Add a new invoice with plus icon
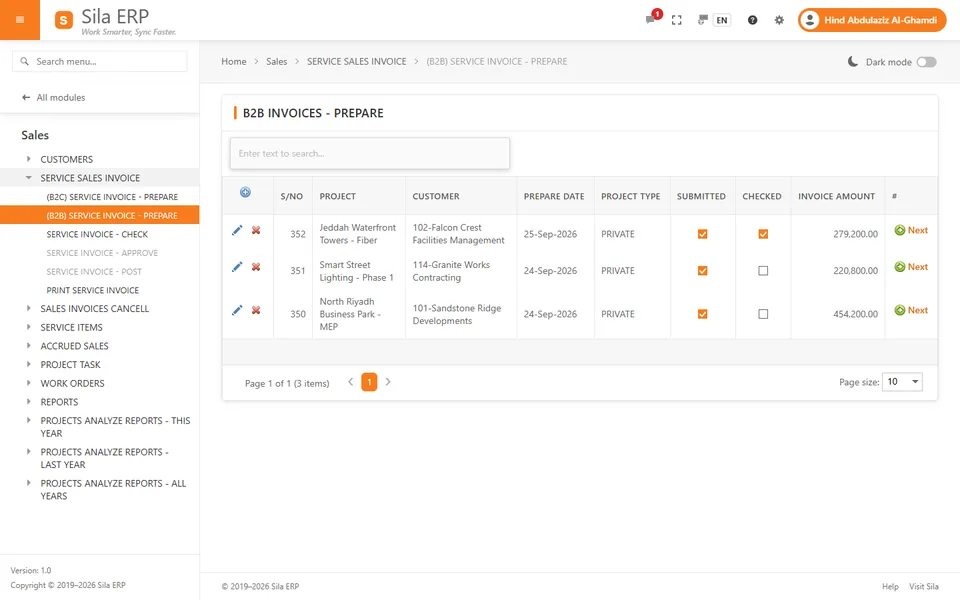 click(245, 192)
